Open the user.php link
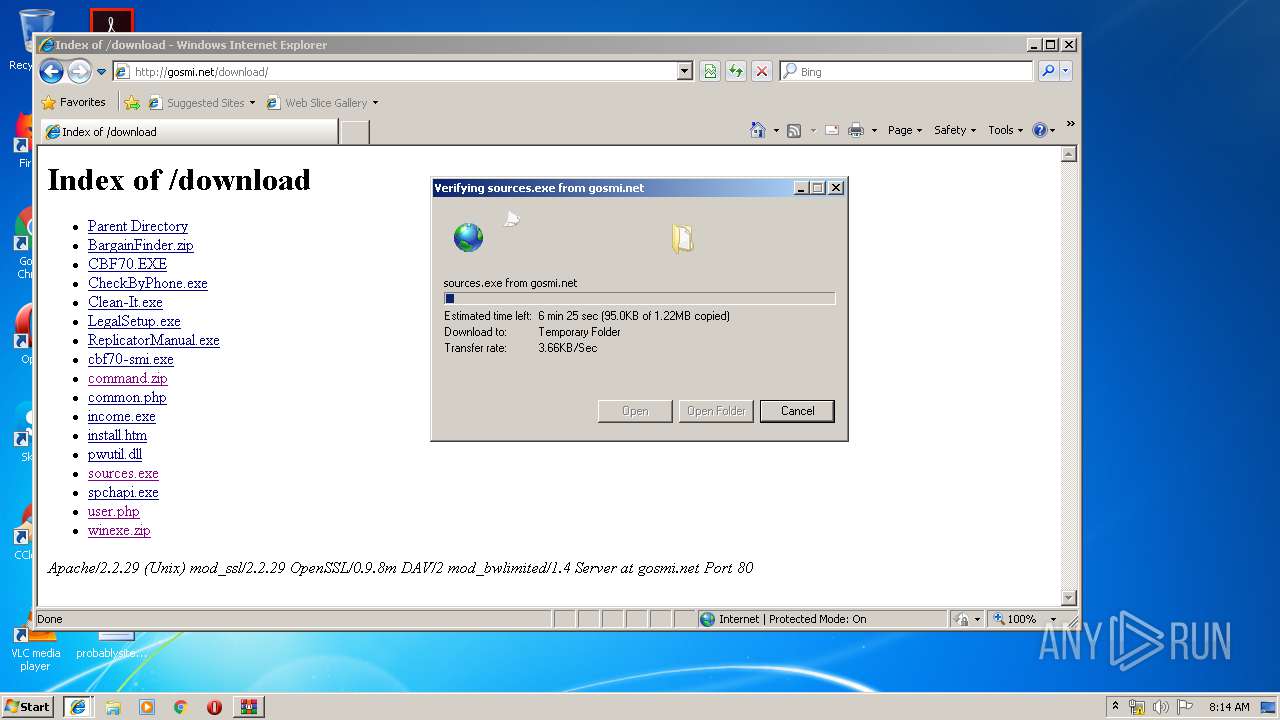Viewport: 1280px width, 720px height. 114,511
